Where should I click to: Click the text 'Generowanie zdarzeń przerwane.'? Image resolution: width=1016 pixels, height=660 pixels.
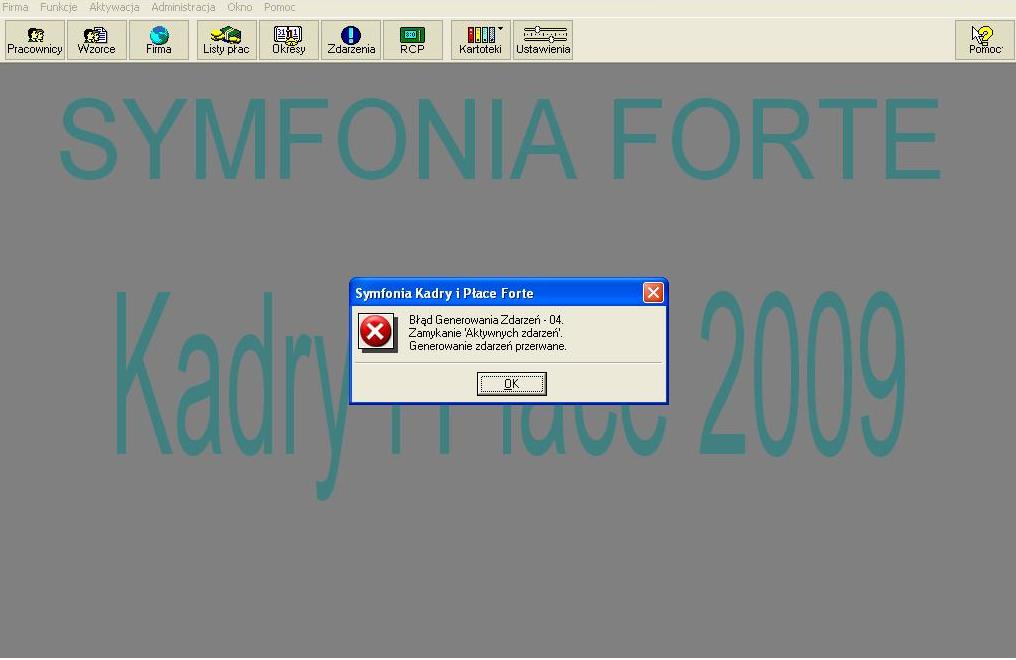click(x=488, y=346)
